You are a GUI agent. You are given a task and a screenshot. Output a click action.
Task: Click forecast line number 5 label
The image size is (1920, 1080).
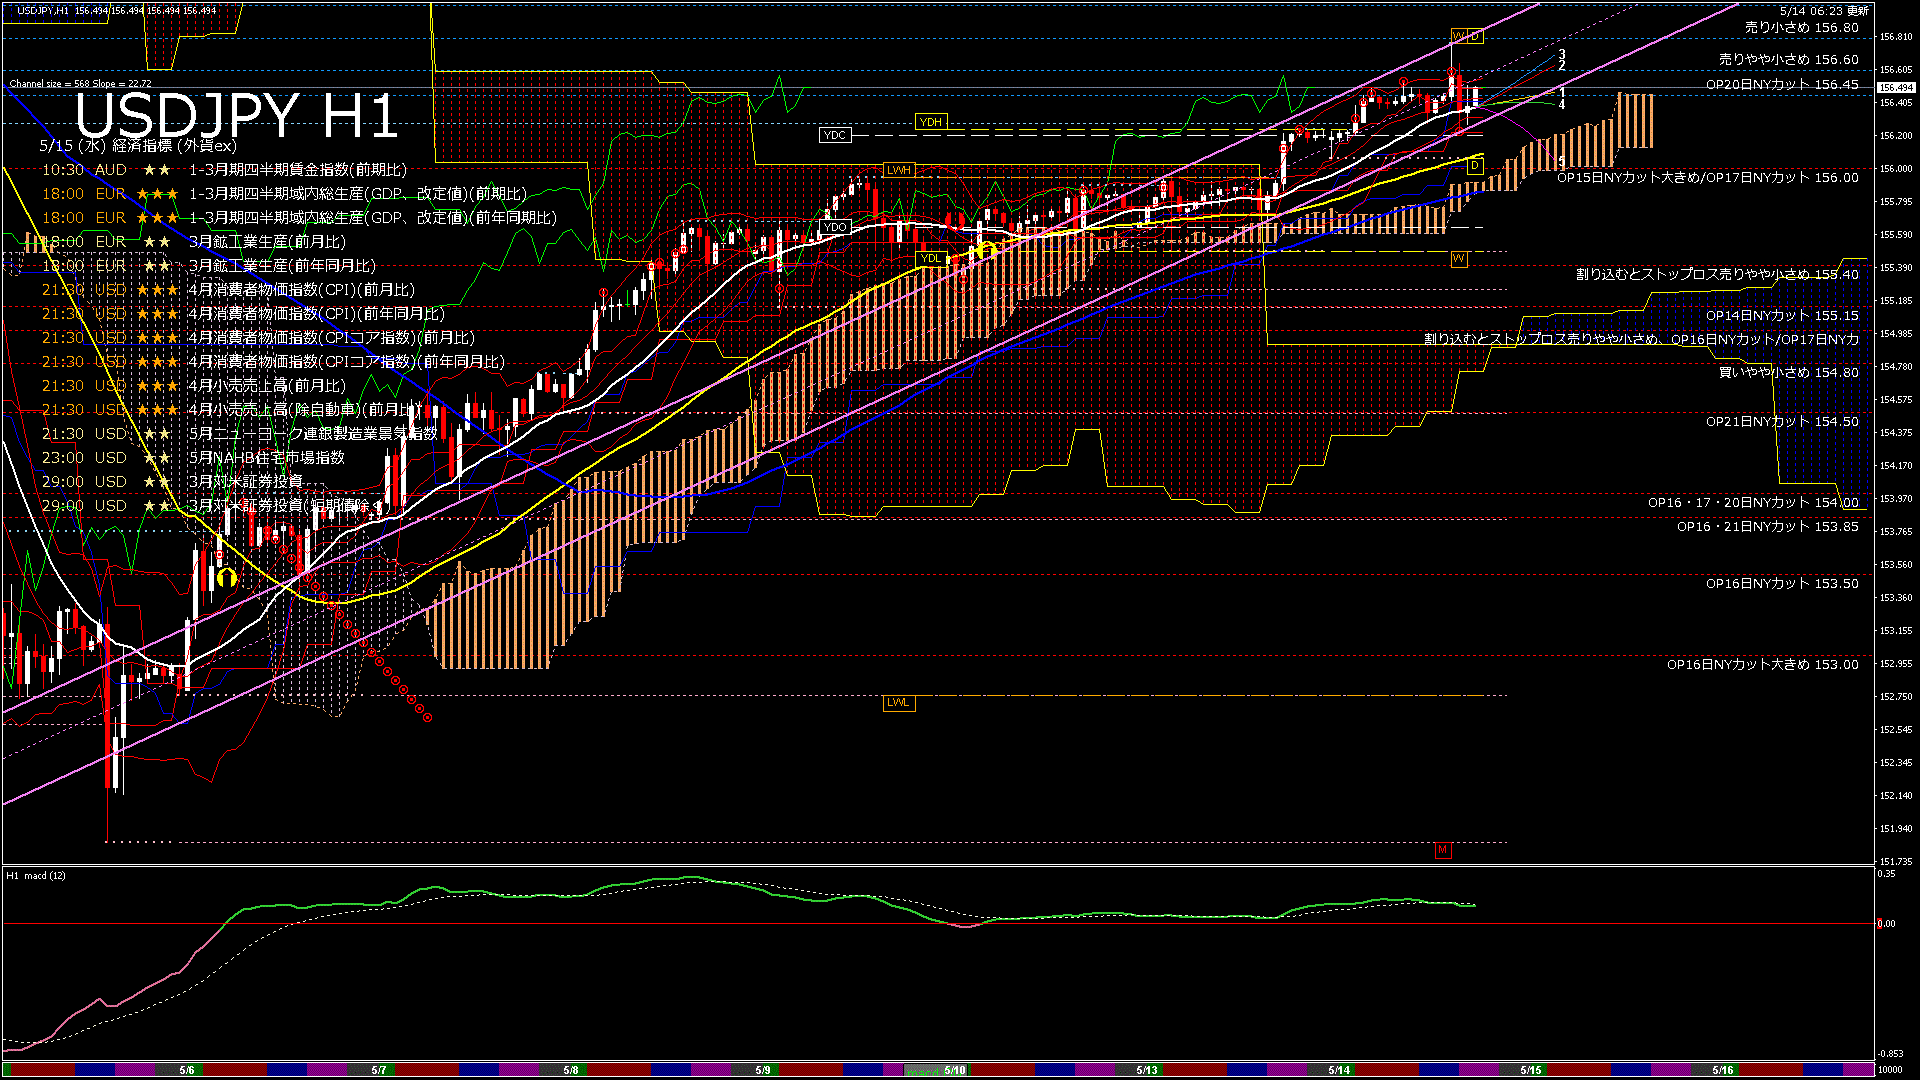(1562, 160)
